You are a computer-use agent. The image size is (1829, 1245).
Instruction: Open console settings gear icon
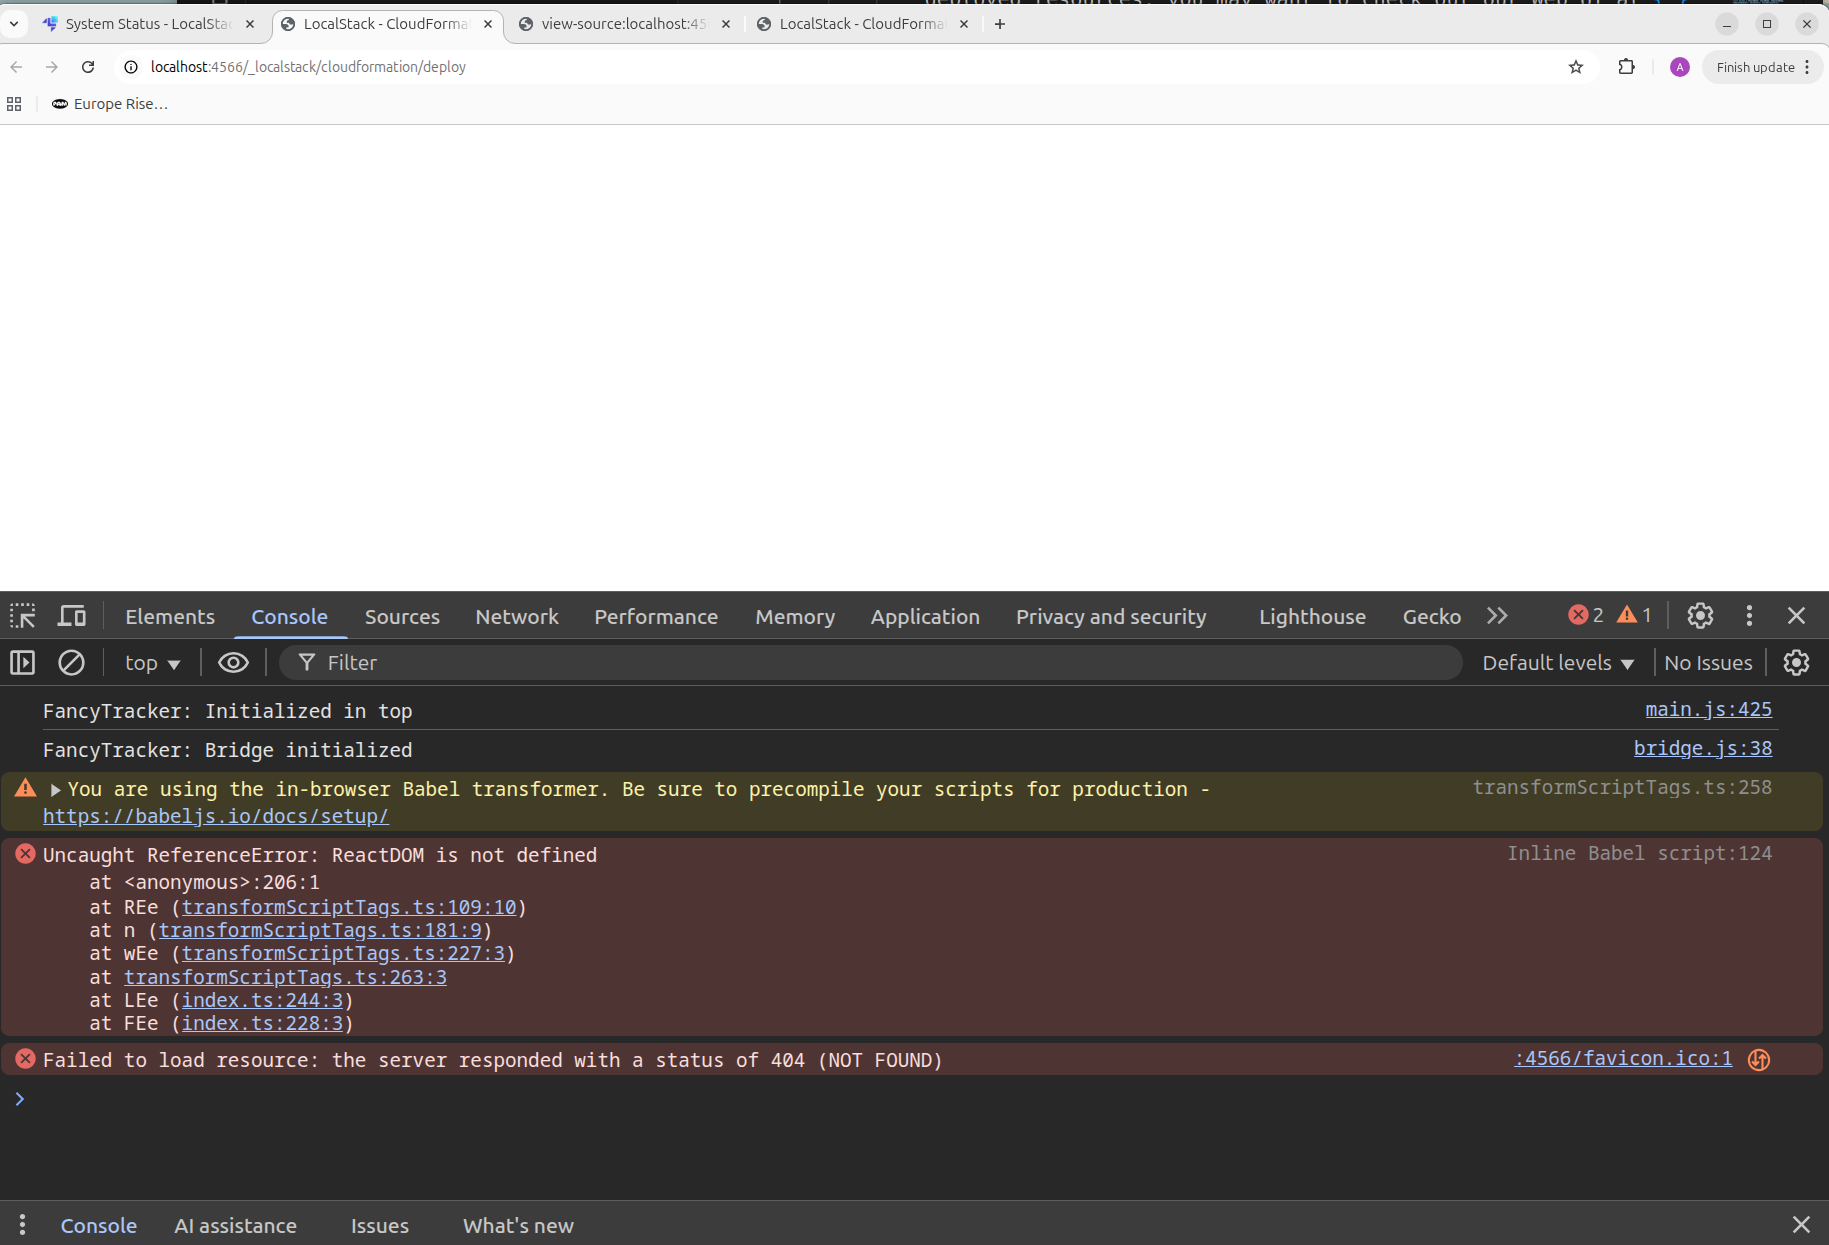coord(1796,663)
